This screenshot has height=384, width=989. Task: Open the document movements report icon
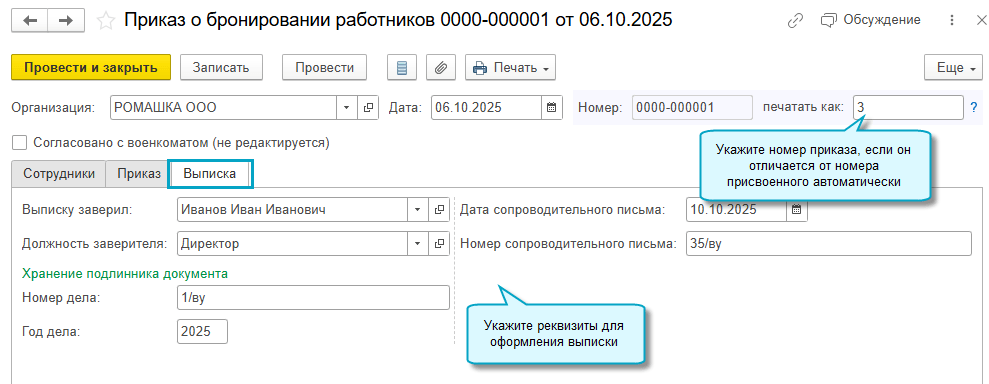[402, 67]
